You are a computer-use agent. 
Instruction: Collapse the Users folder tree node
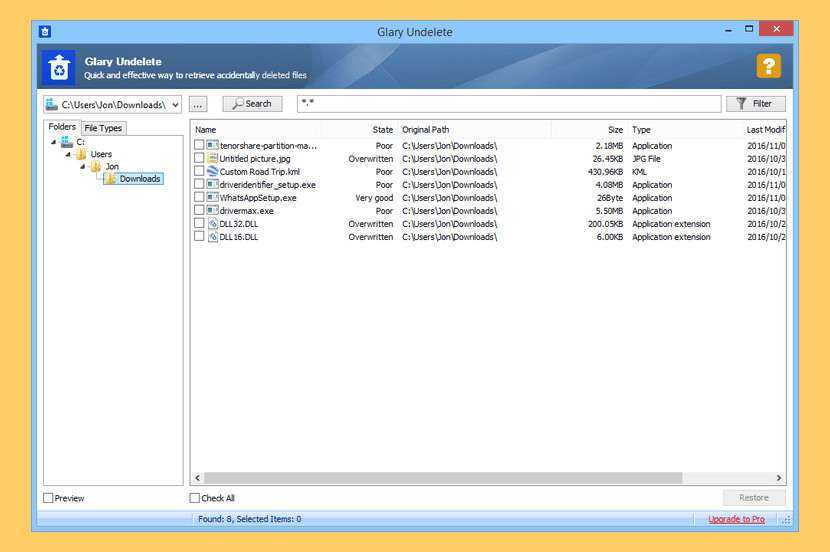tap(68, 154)
